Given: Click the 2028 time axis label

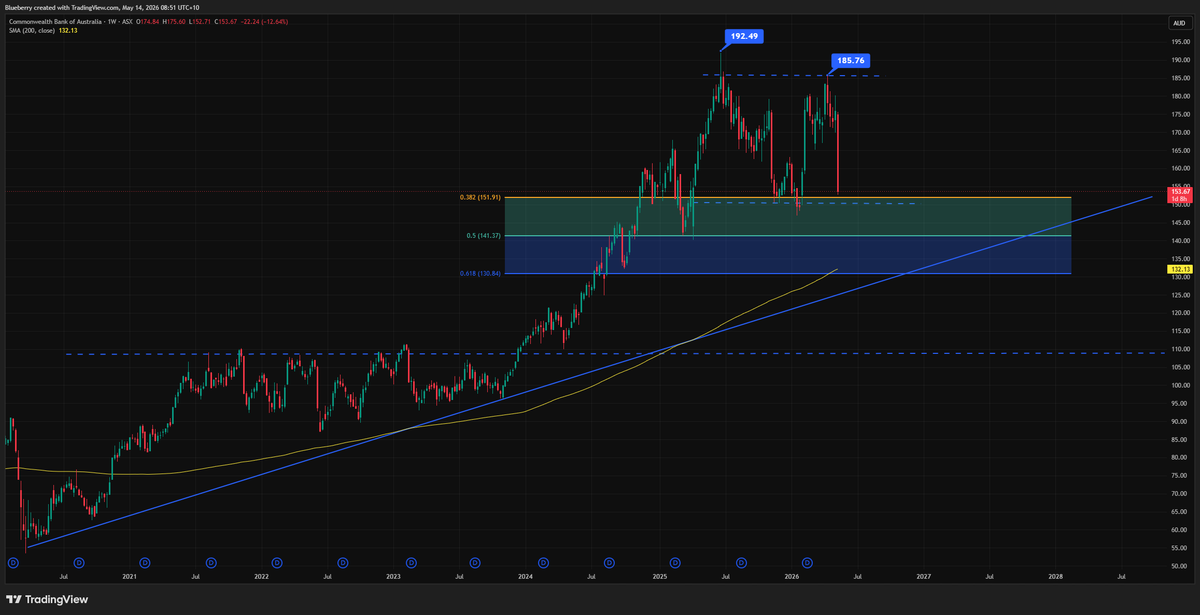Looking at the screenshot, I should coord(1056,577).
